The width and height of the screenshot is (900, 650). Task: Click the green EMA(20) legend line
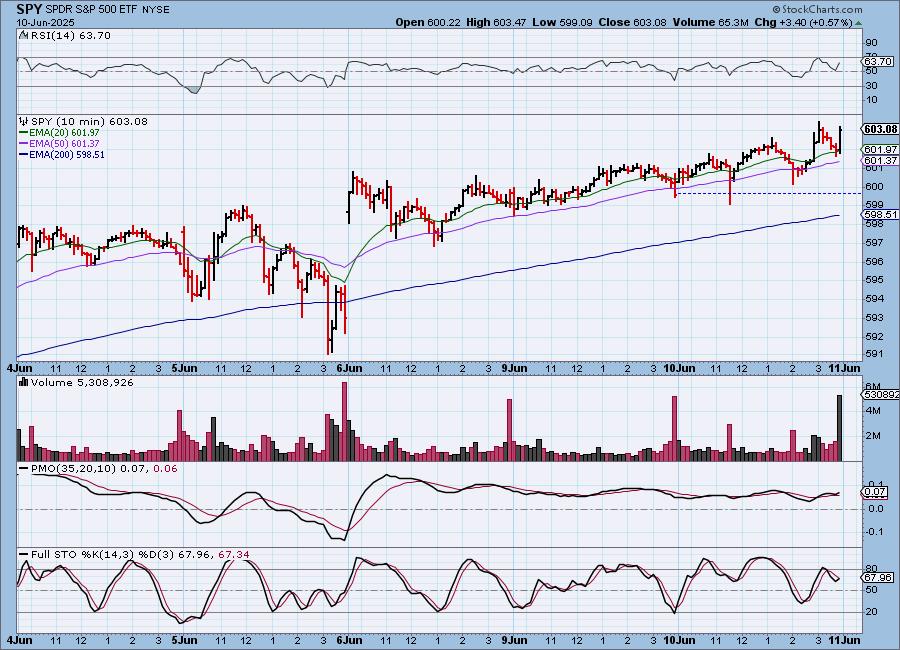pos(24,133)
